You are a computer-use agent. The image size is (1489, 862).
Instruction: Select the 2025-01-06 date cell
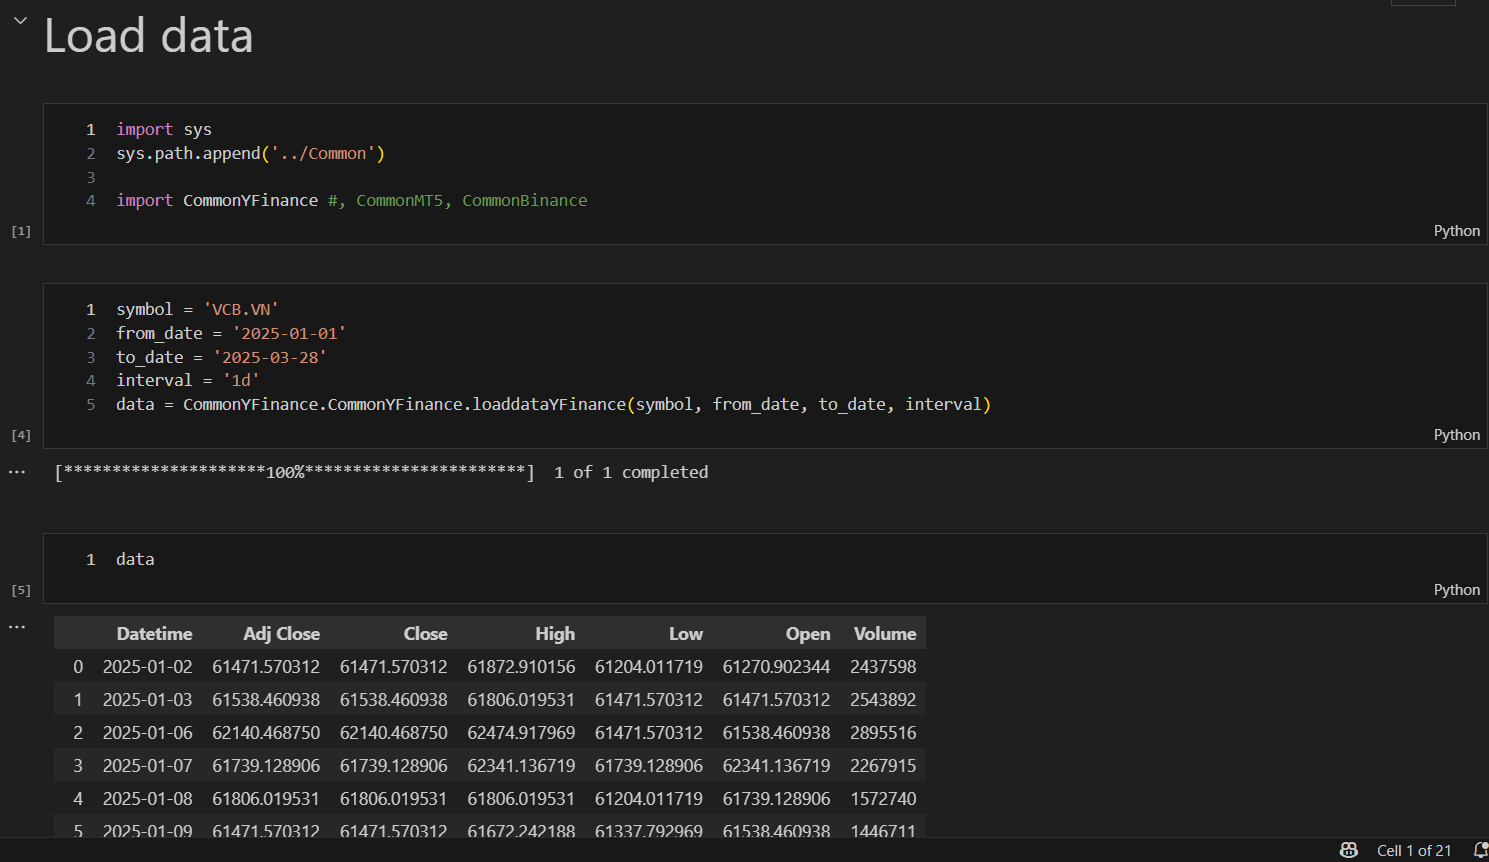click(x=148, y=733)
